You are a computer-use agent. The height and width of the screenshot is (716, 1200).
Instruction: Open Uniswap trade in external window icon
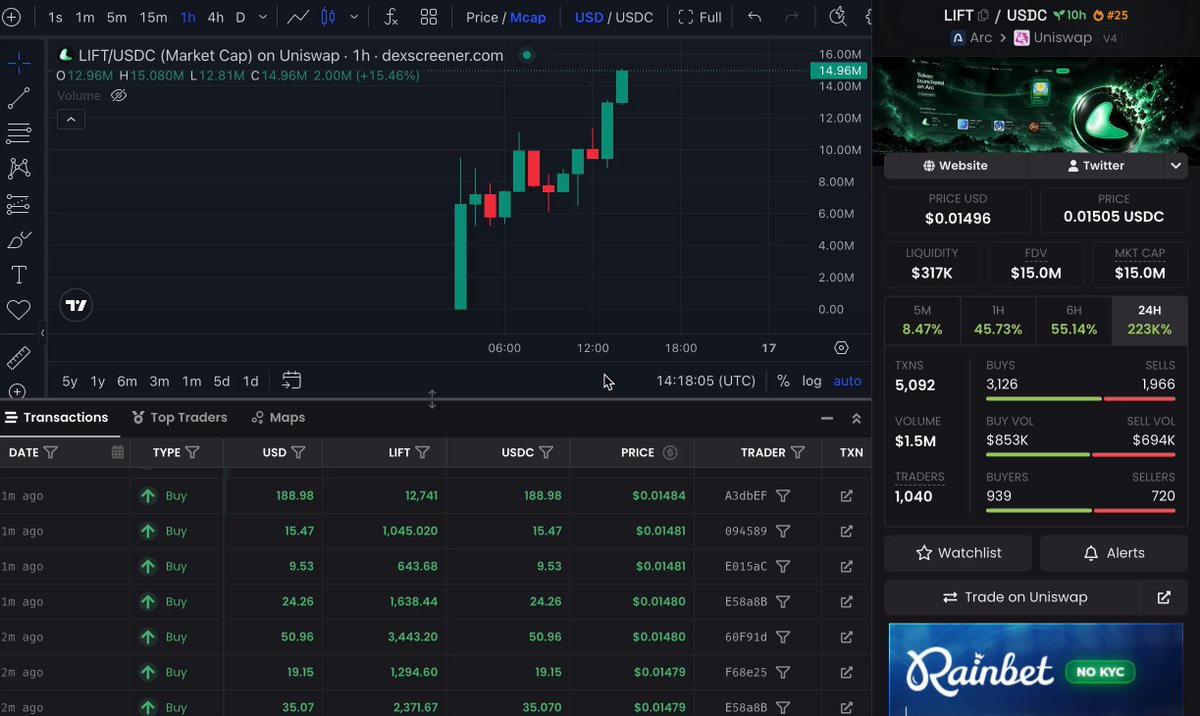(1164, 597)
